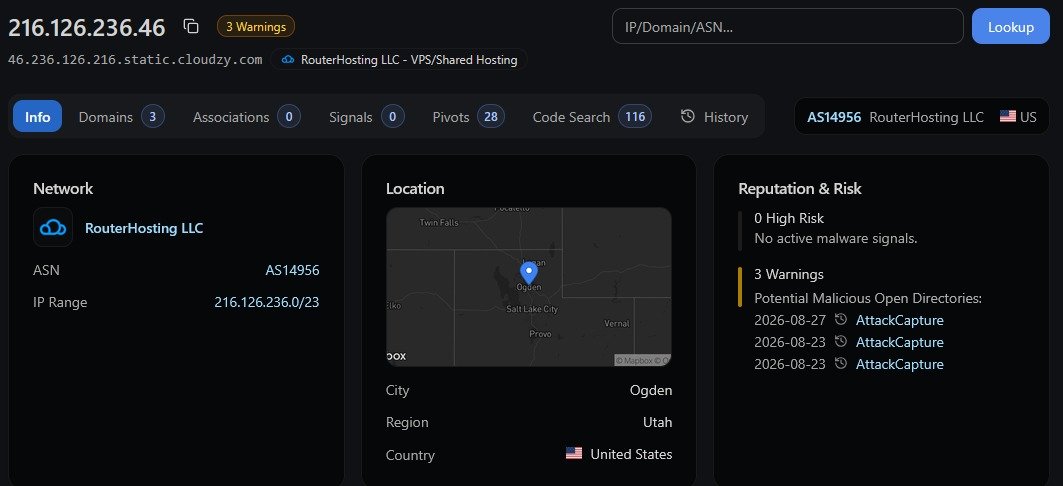Image resolution: width=1063 pixels, height=486 pixels.
Task: Click the Ogden city value
Action: pyautogui.click(x=651, y=390)
